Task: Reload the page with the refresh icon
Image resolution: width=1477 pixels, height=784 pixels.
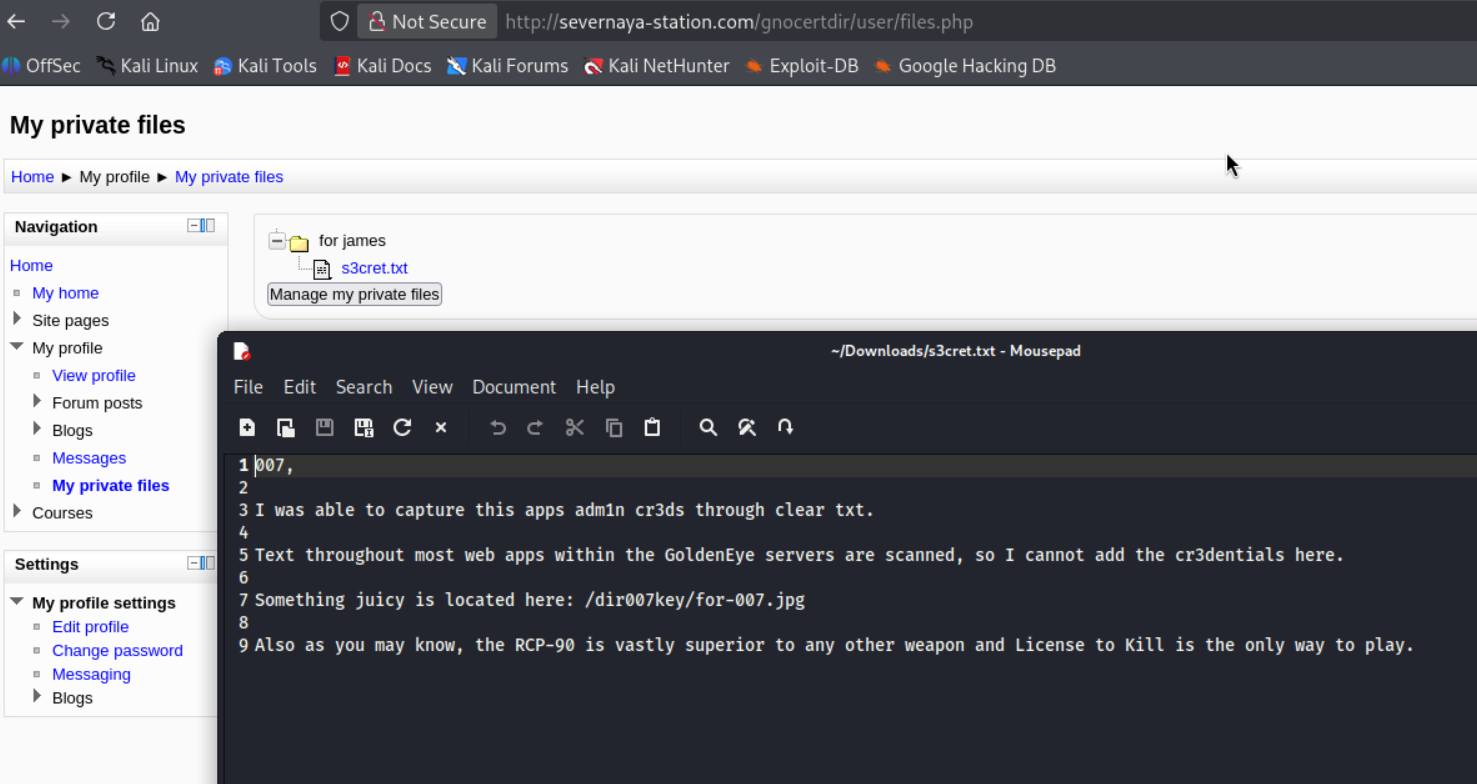Action: pyautogui.click(x=106, y=21)
